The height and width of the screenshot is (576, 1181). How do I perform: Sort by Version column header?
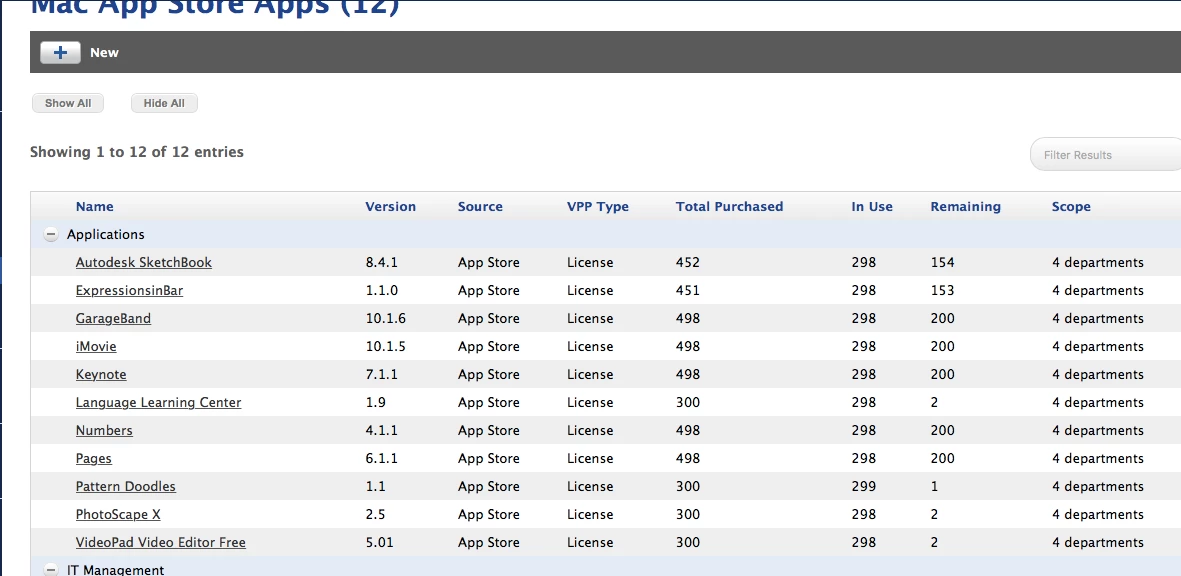coord(390,206)
